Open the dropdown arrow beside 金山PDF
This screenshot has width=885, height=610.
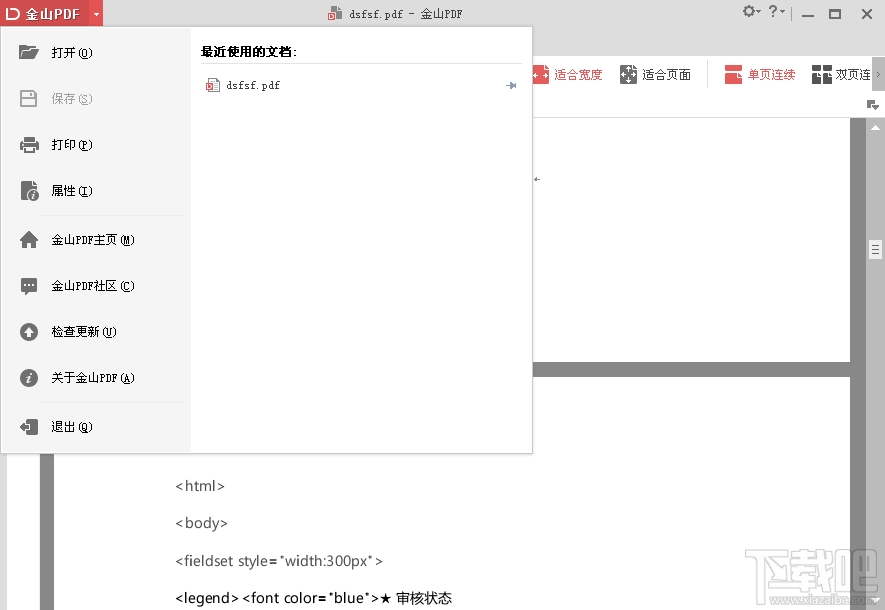[97, 13]
